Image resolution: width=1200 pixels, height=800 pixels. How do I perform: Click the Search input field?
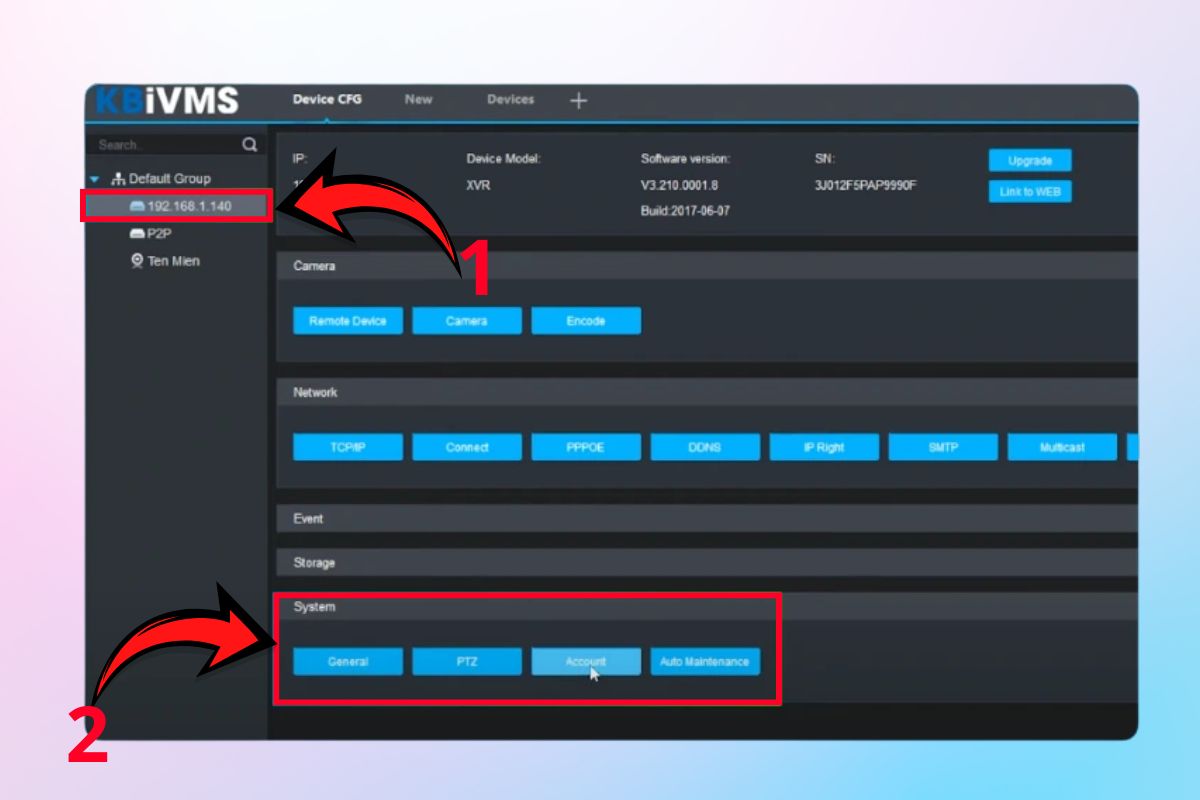(x=167, y=145)
